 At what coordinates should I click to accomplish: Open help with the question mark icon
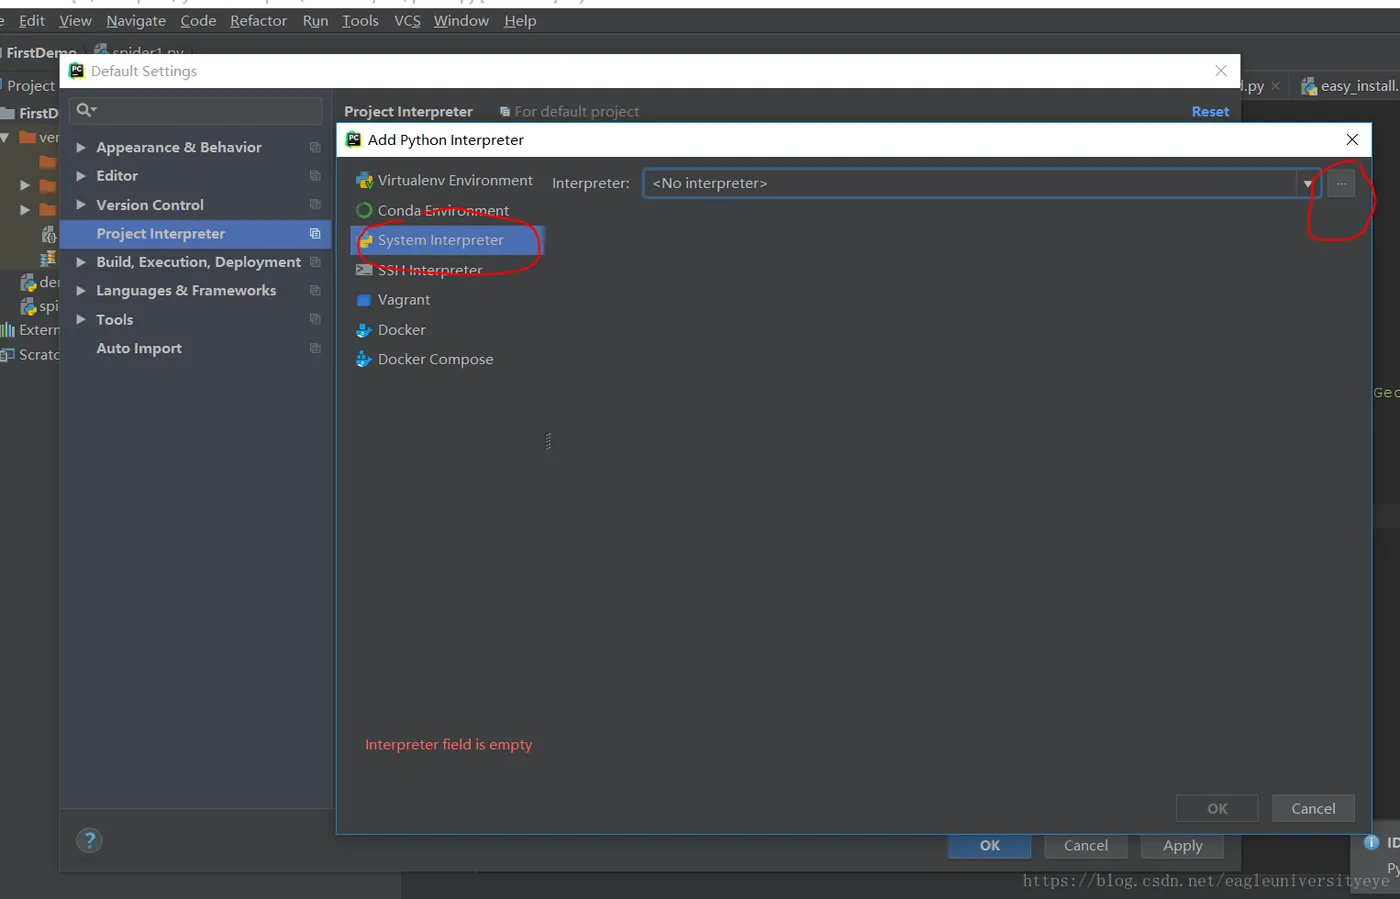(x=89, y=841)
